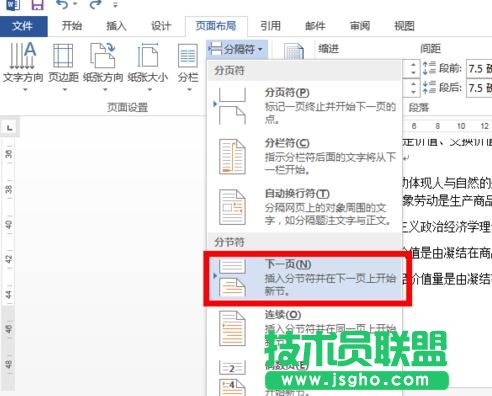Switch to the 开始 tab
The image size is (492, 396).
pos(72,26)
